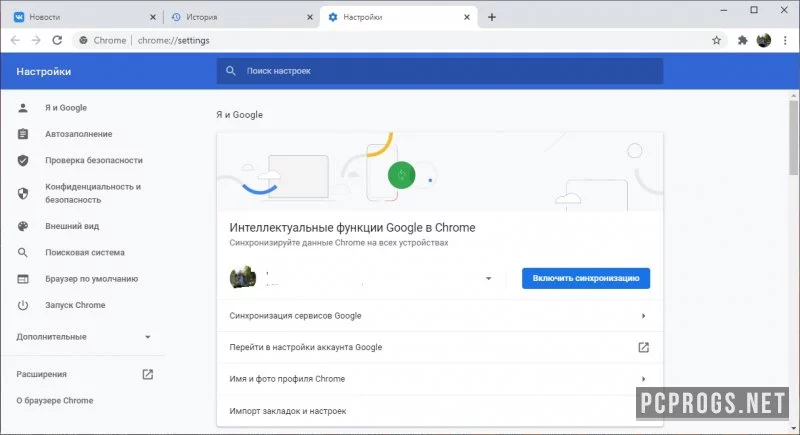Click the power icon for Запуск Chrome

pos(23,305)
